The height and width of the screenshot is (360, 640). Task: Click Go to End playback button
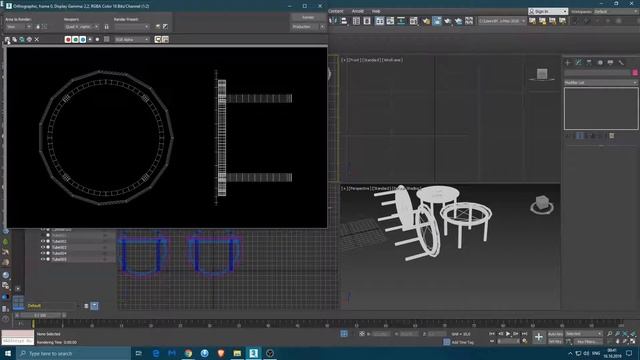tap(524, 334)
